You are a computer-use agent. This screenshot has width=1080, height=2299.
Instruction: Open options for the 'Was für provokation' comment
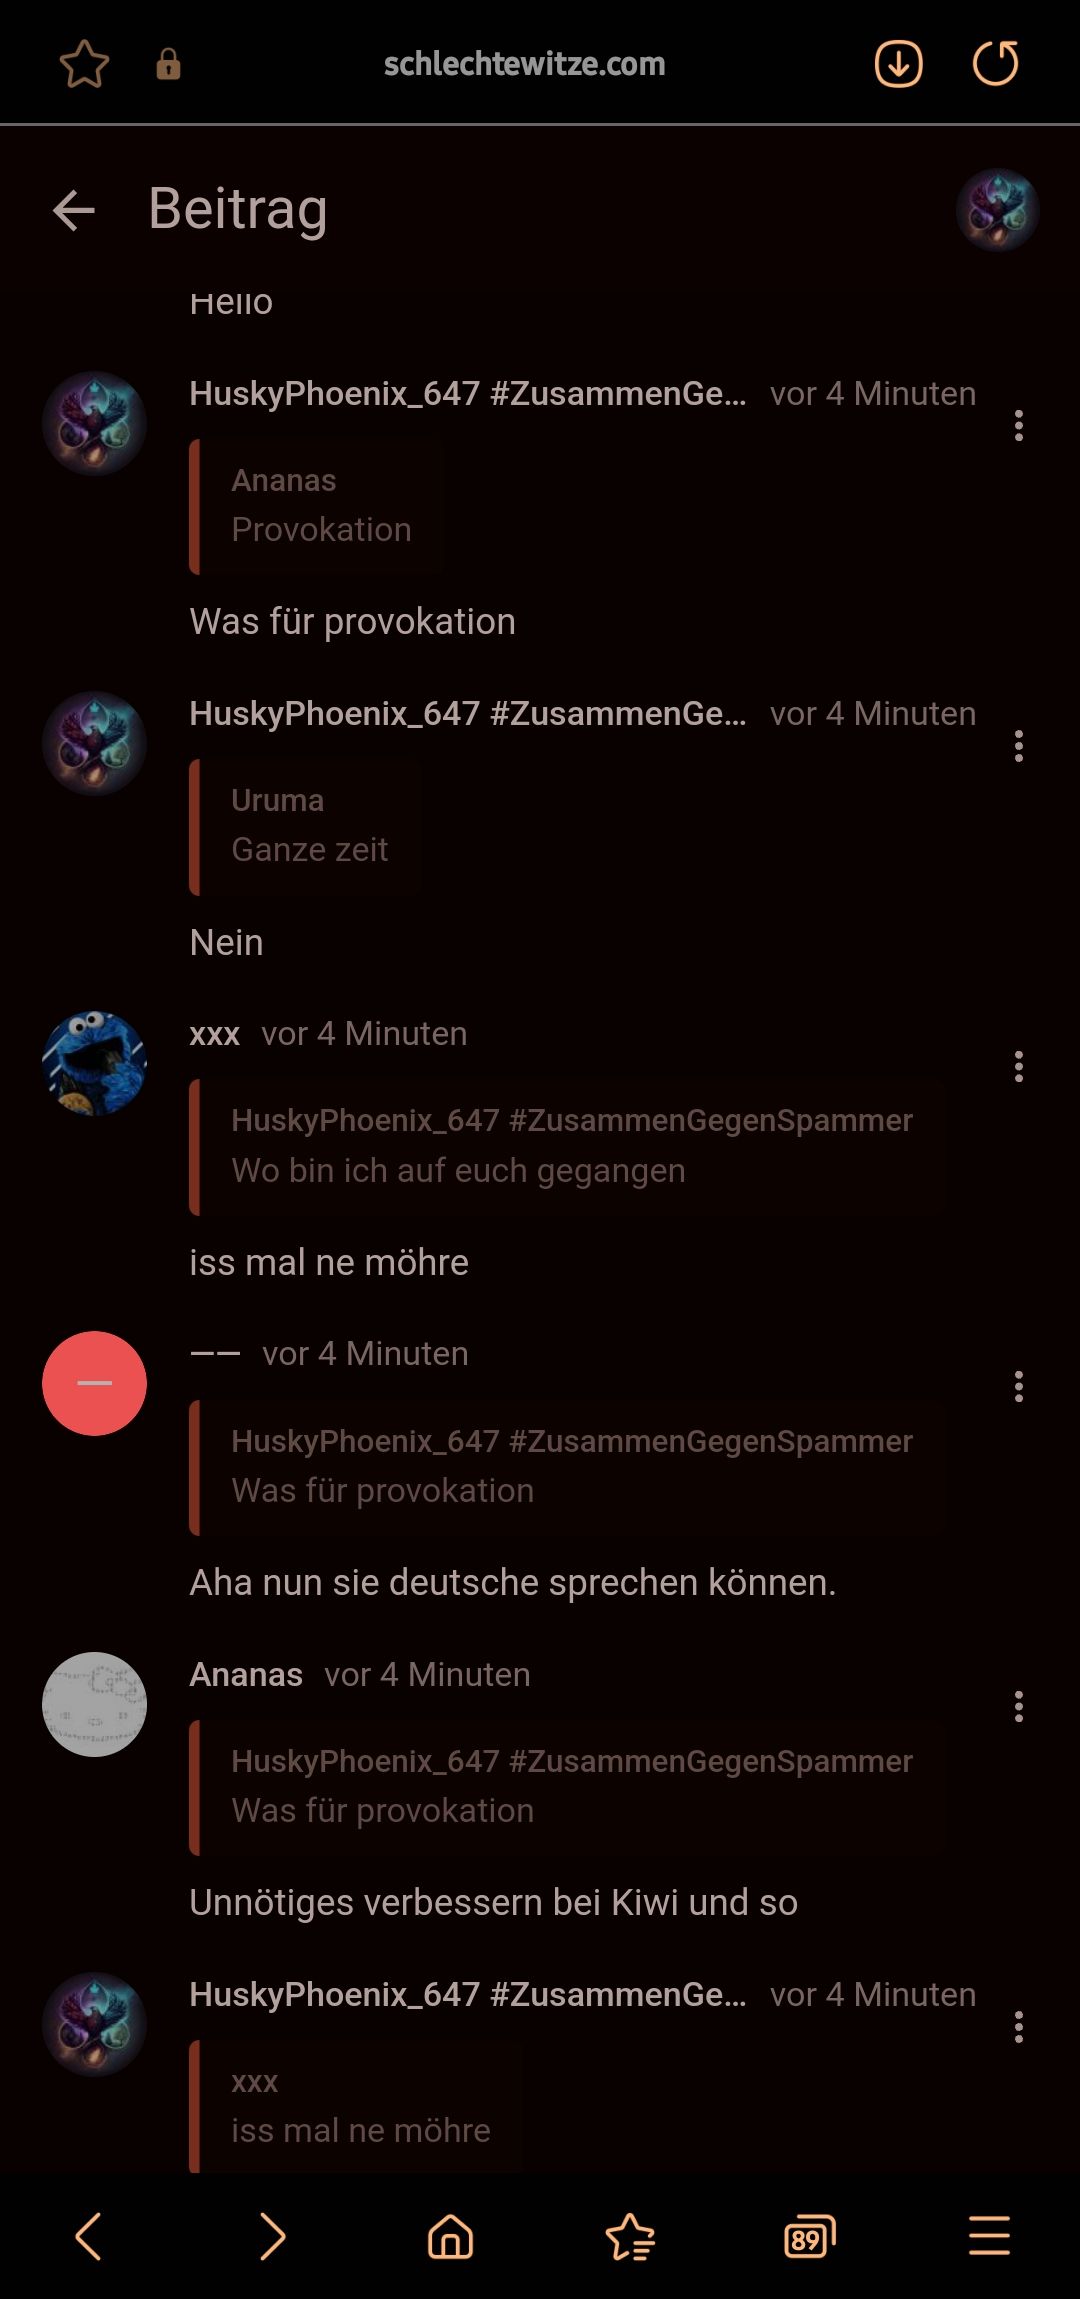pyautogui.click(x=1018, y=426)
